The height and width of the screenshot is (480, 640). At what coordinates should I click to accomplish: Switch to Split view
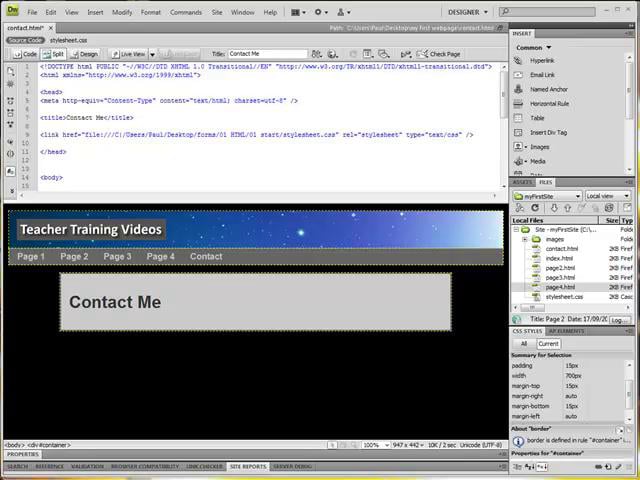[53, 54]
